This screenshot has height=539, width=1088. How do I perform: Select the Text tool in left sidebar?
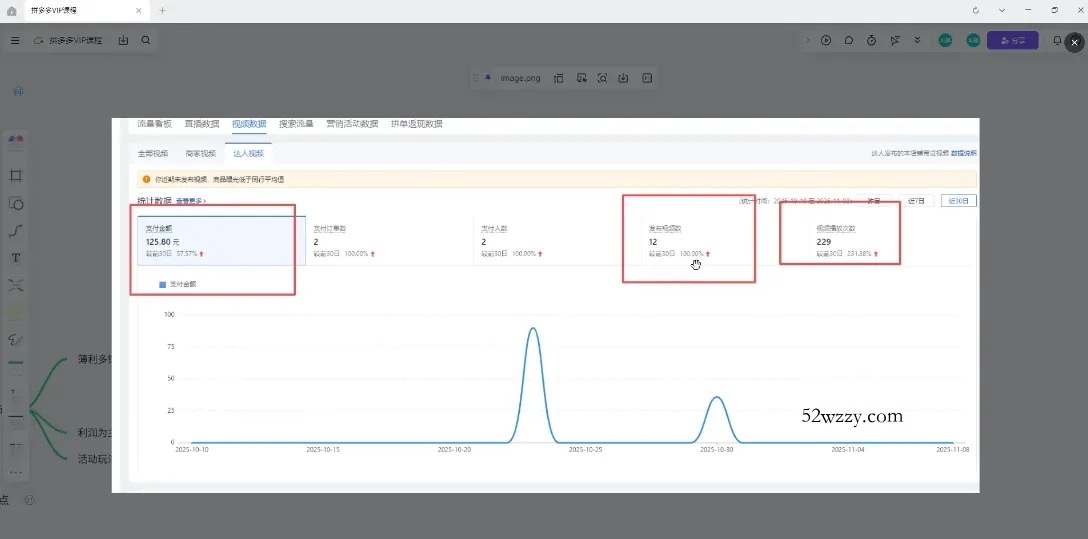point(16,258)
